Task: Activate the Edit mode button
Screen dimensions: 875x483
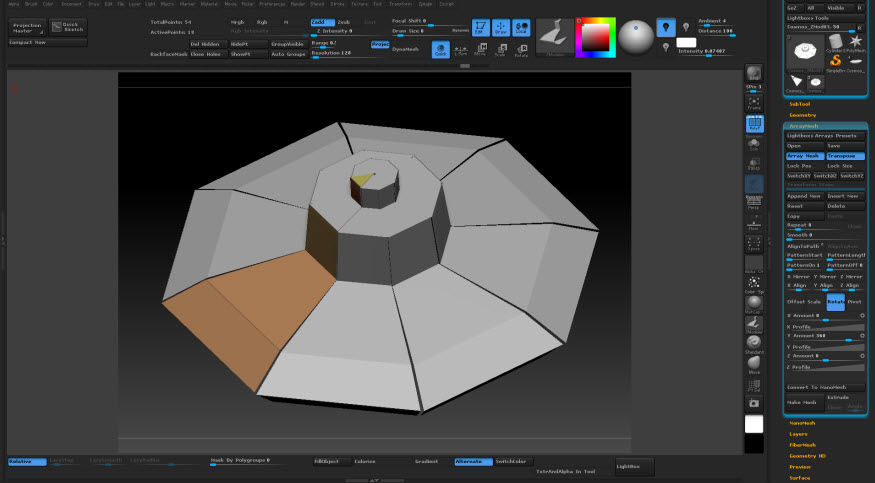Action: click(480, 27)
